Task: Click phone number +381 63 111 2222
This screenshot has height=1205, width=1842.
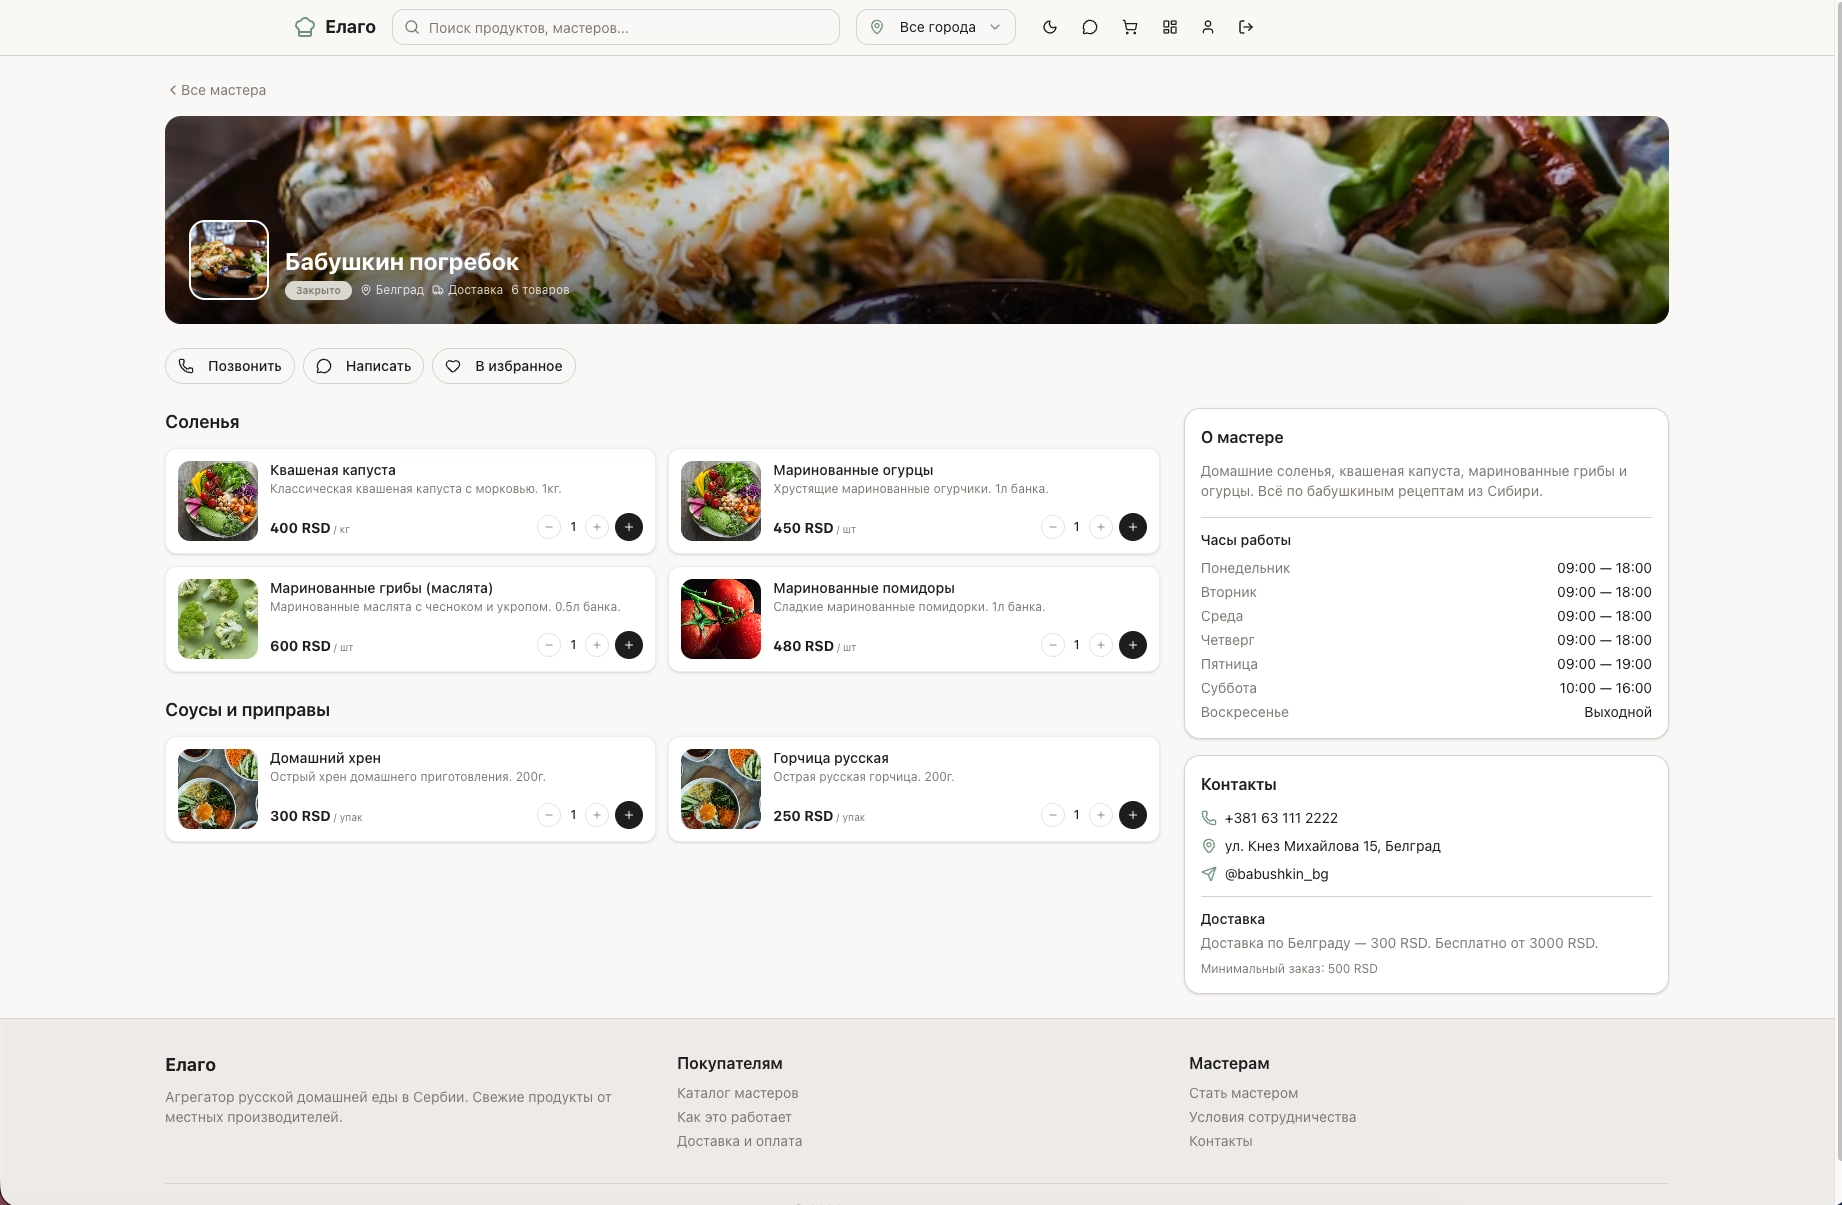Action: (x=1281, y=818)
